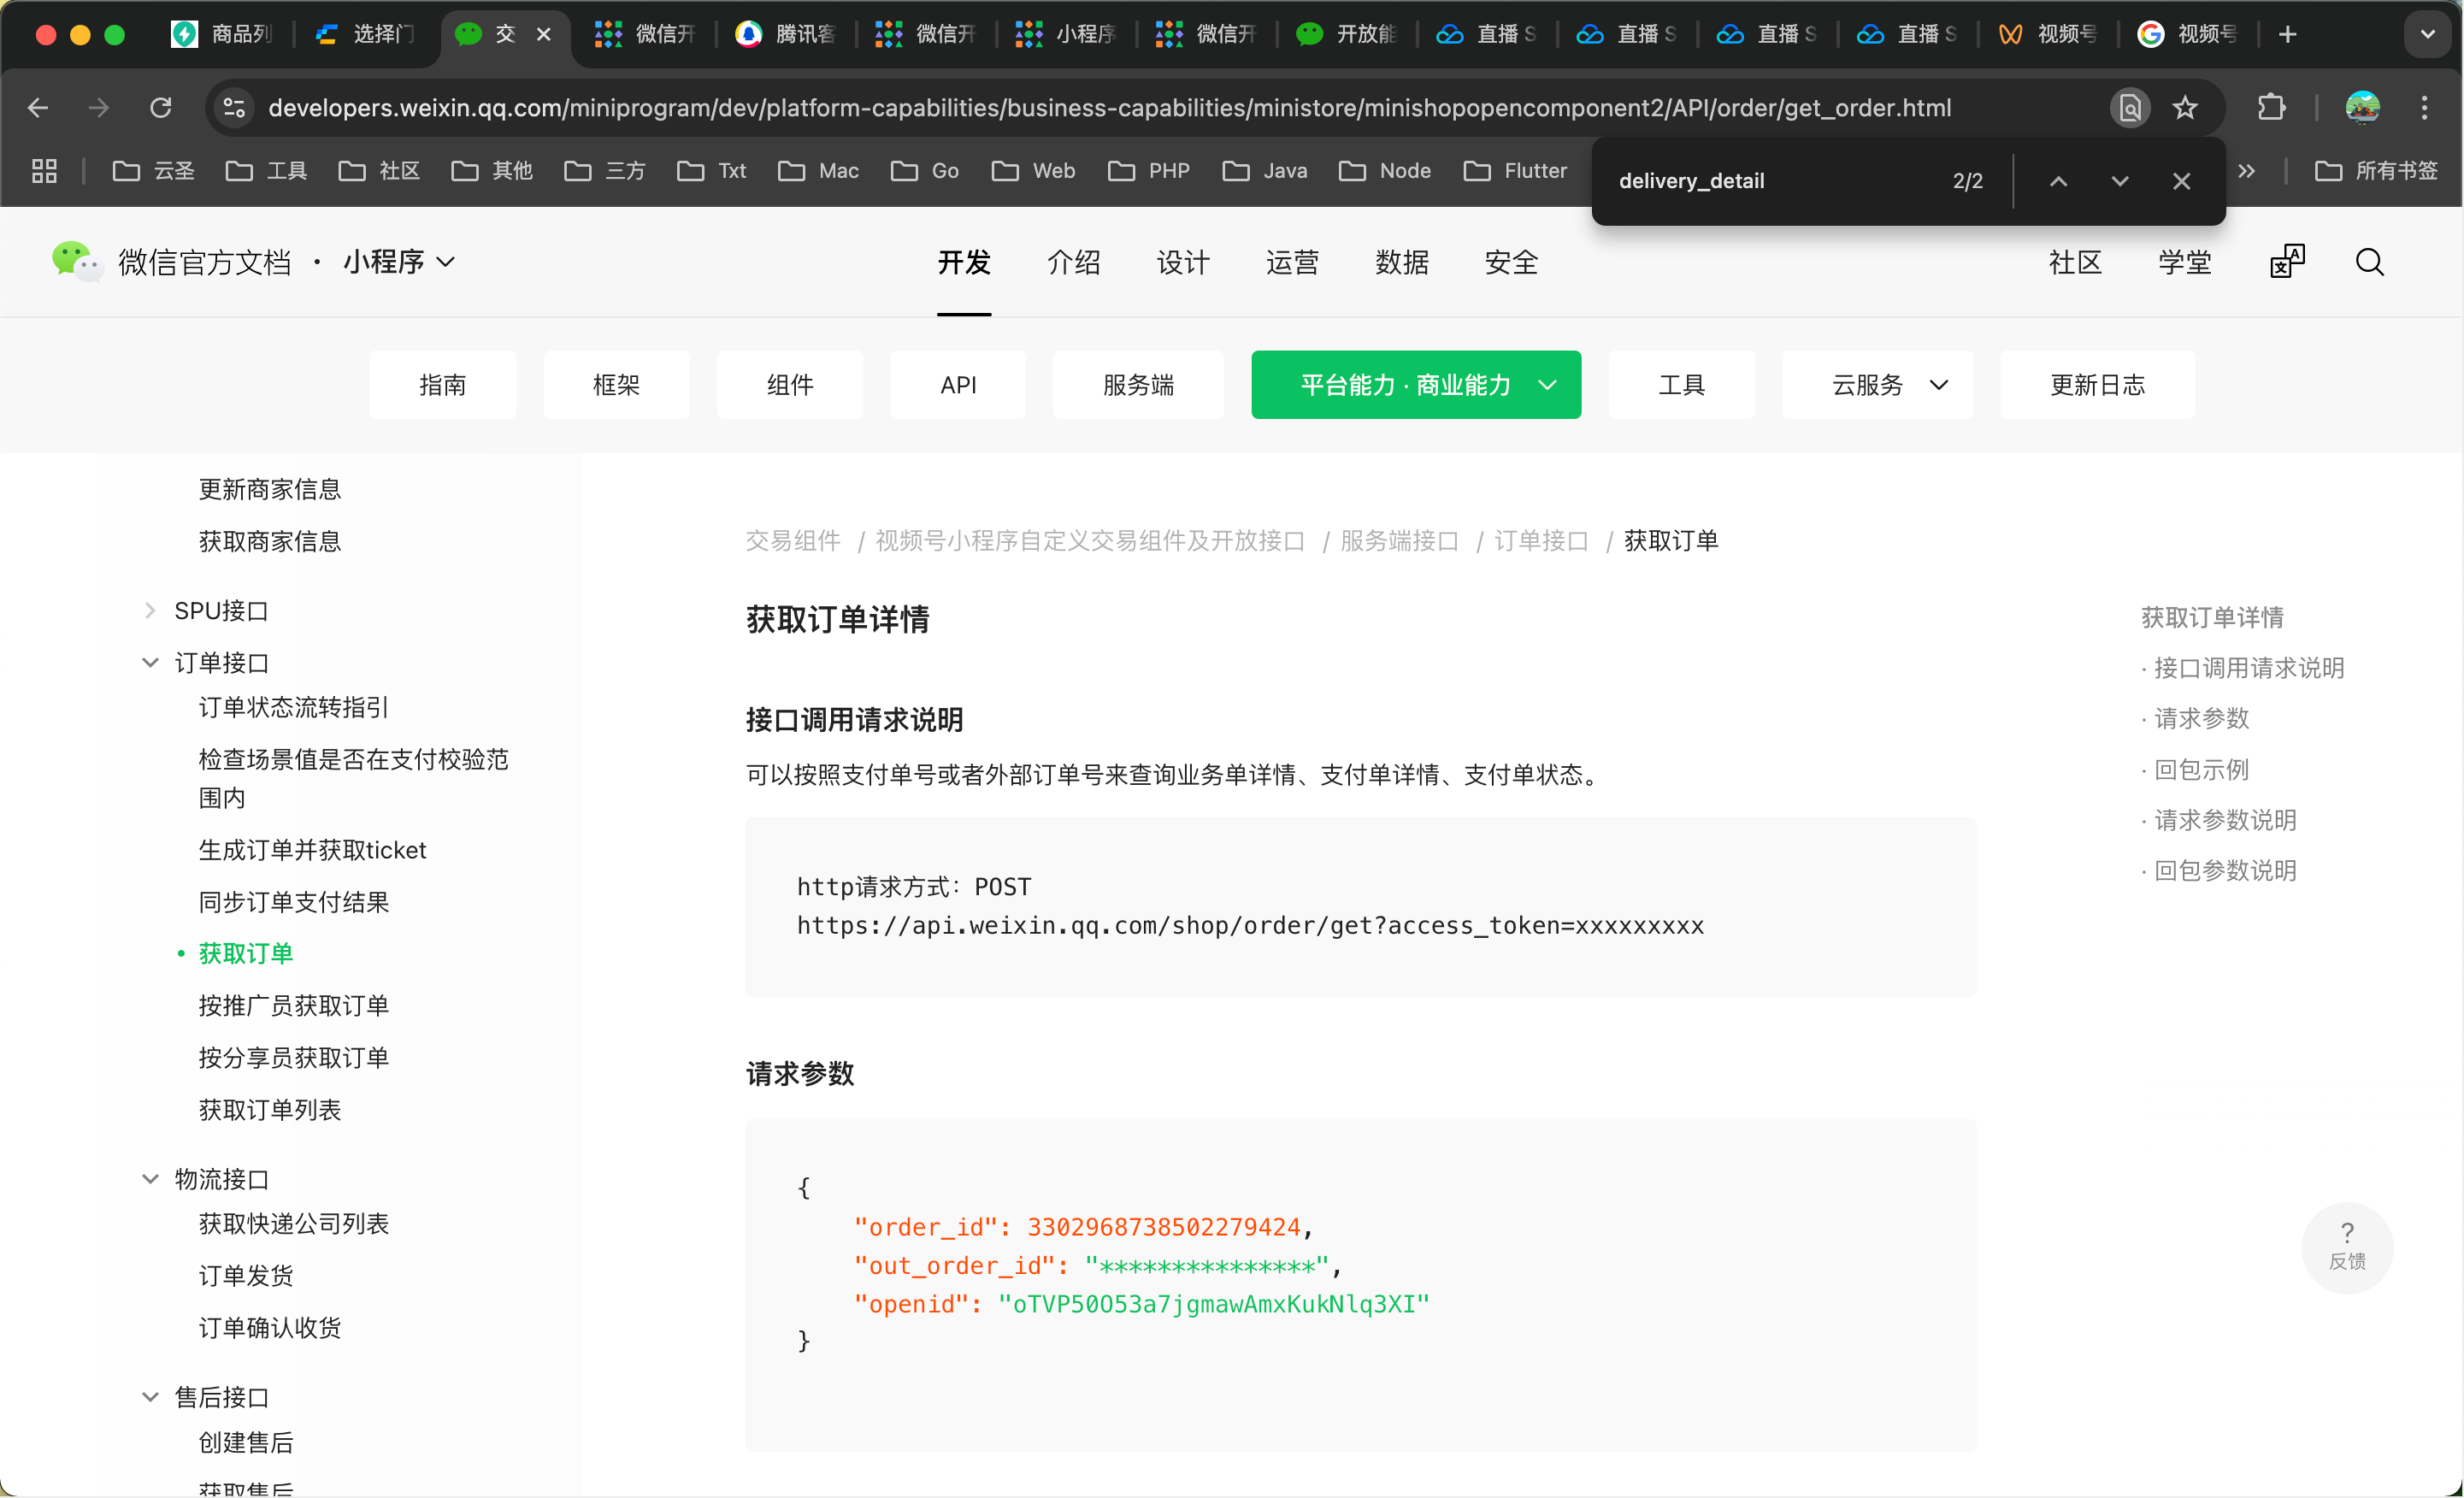This screenshot has width=2464, height=1498.
Task: Switch to the 运营 top navigation tab
Action: [1292, 262]
